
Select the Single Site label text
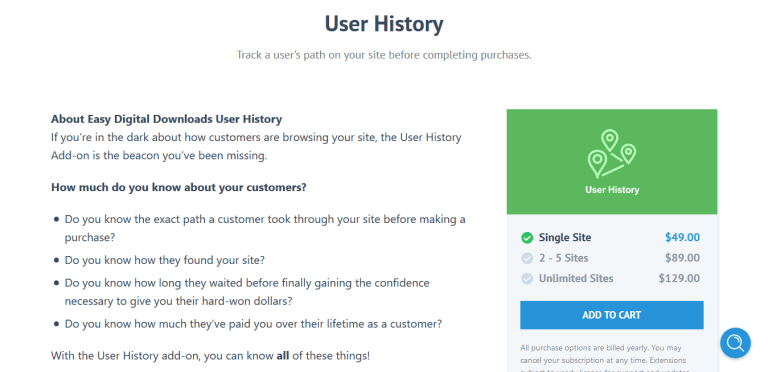coord(565,237)
